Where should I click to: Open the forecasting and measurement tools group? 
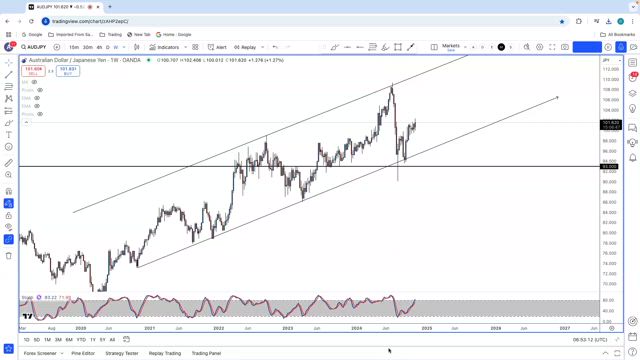tap(9, 111)
